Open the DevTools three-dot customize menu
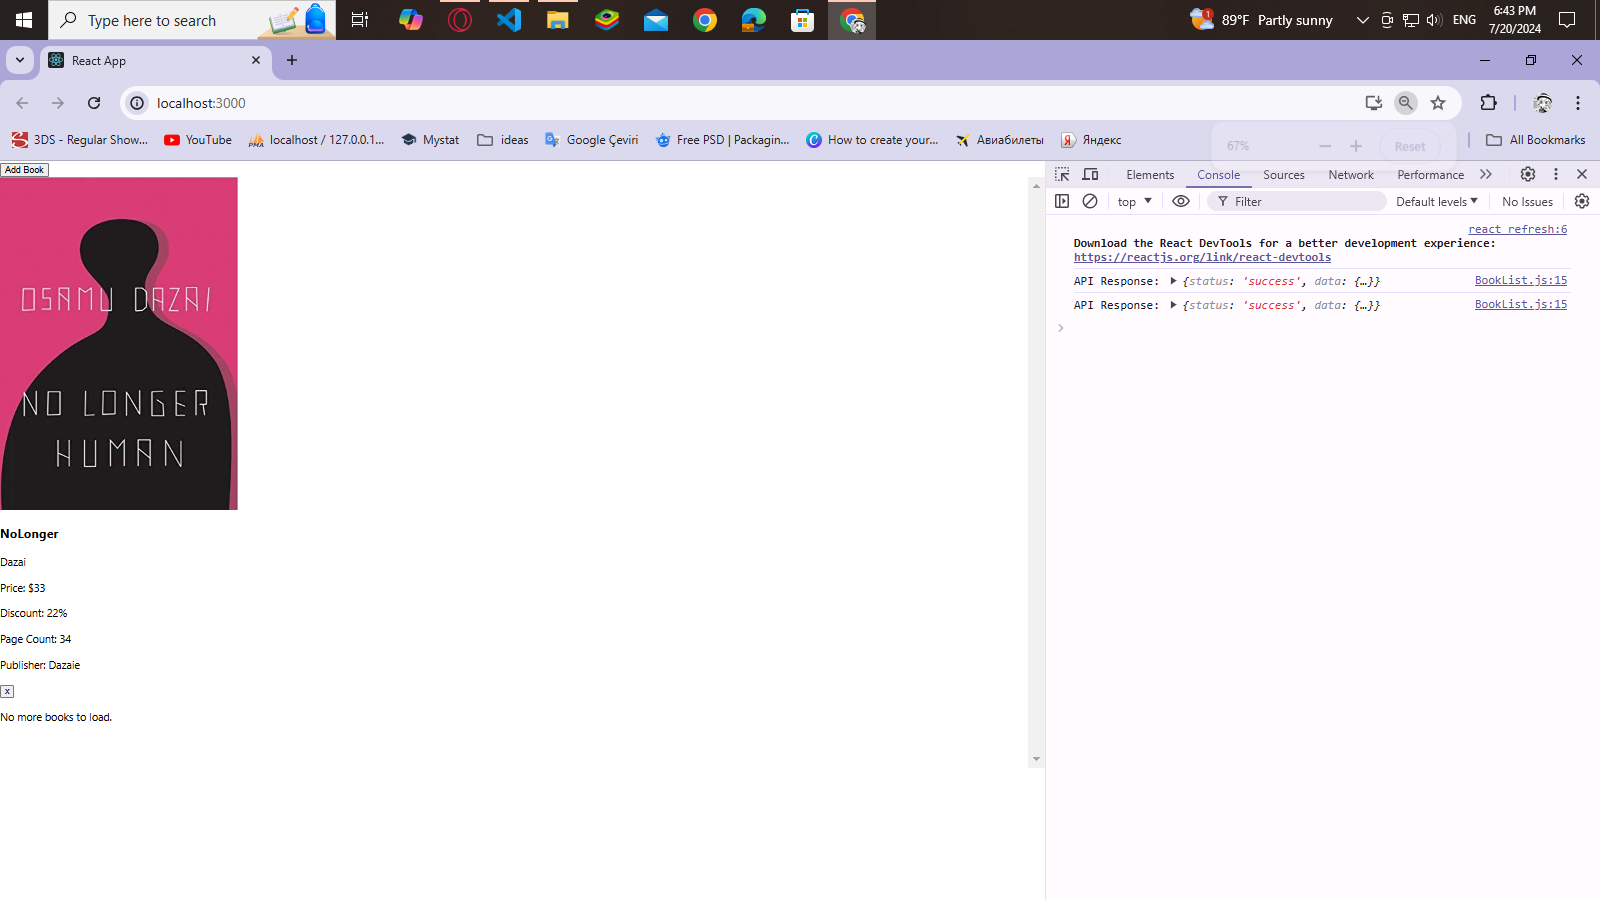Screen dimensions: 1600x900 point(1555,174)
